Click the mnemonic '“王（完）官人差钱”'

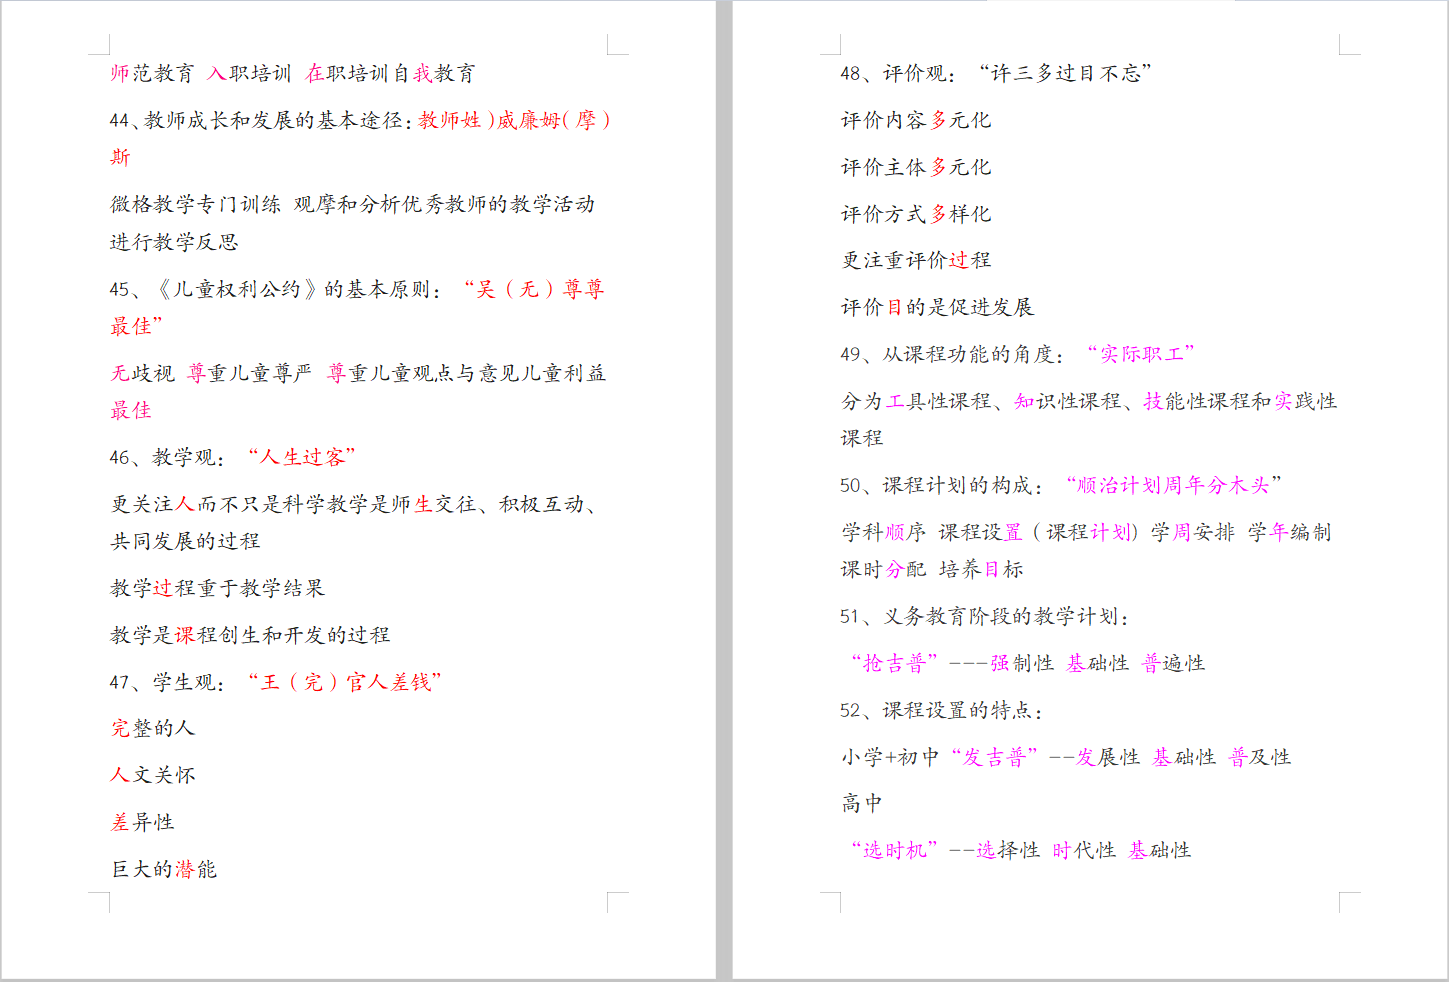[x=345, y=682]
